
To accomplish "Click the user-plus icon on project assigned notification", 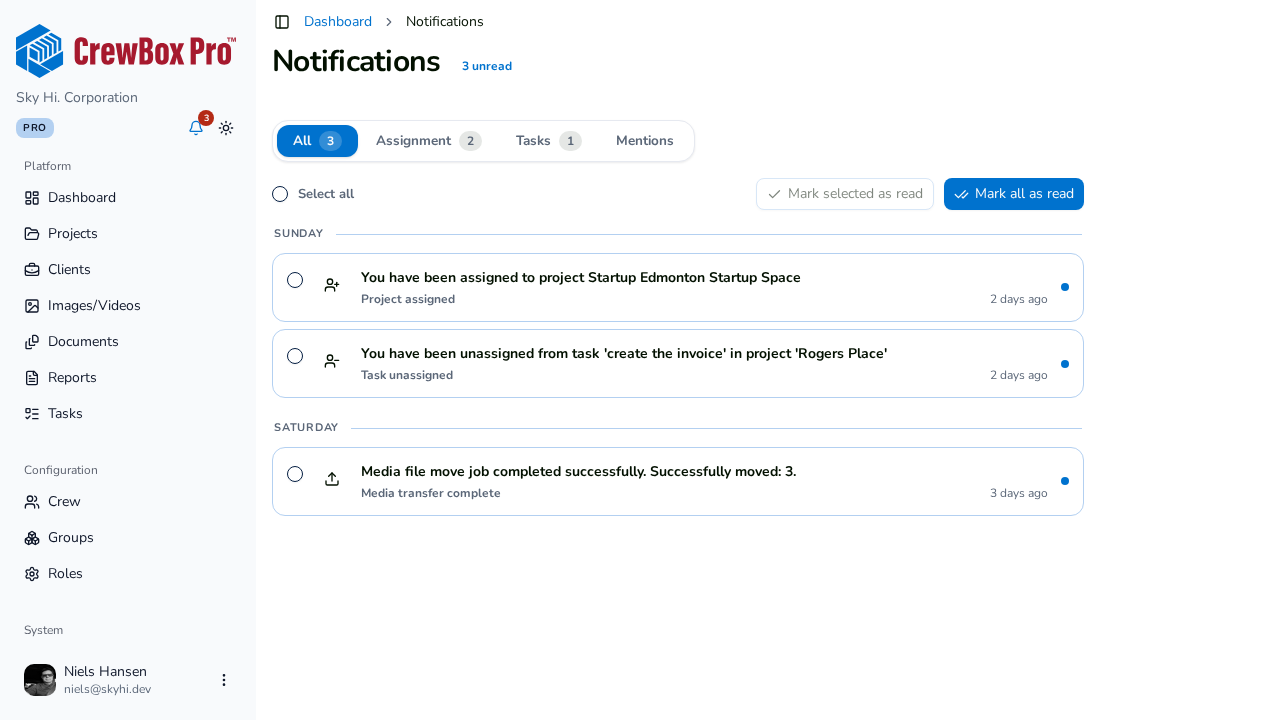I will pyautogui.click(x=332, y=285).
